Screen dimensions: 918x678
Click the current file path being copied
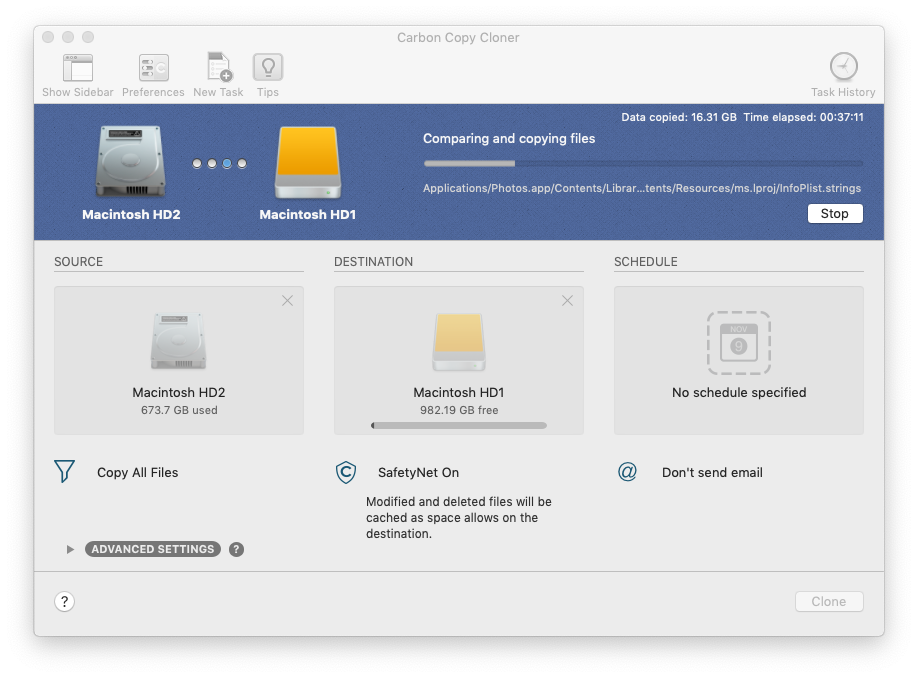coord(642,189)
